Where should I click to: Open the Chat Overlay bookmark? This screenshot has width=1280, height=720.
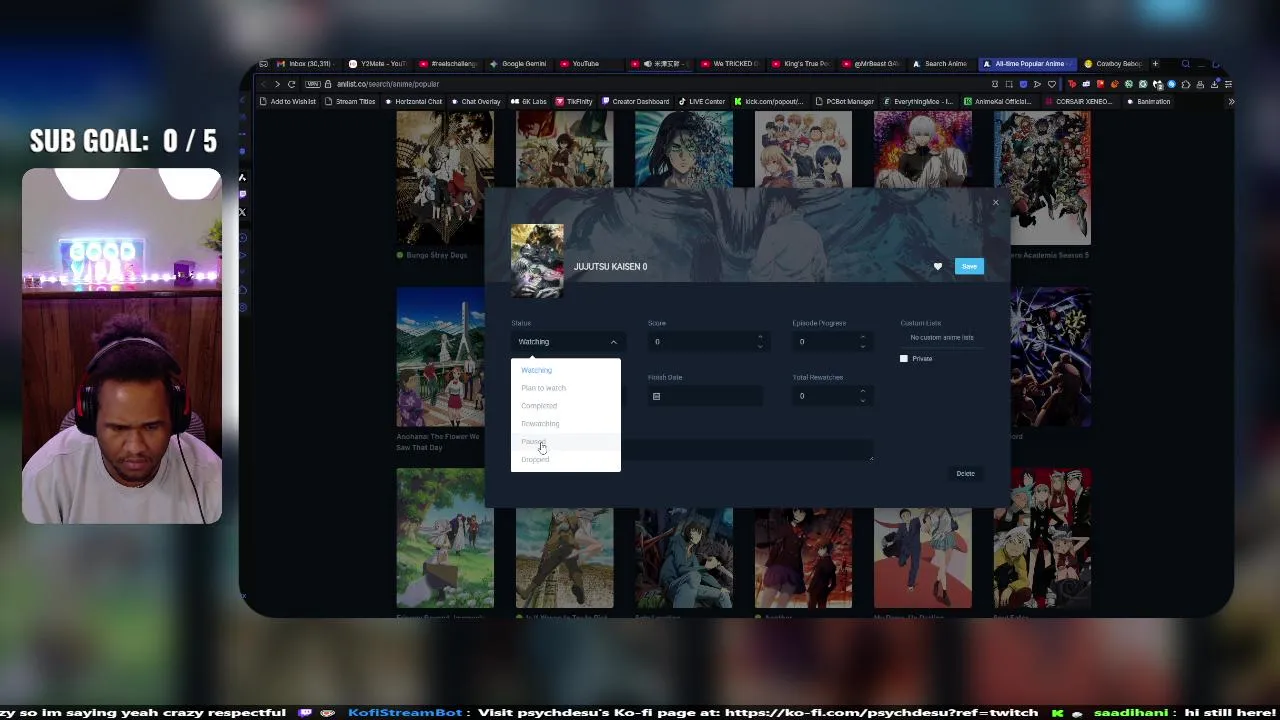click(476, 102)
